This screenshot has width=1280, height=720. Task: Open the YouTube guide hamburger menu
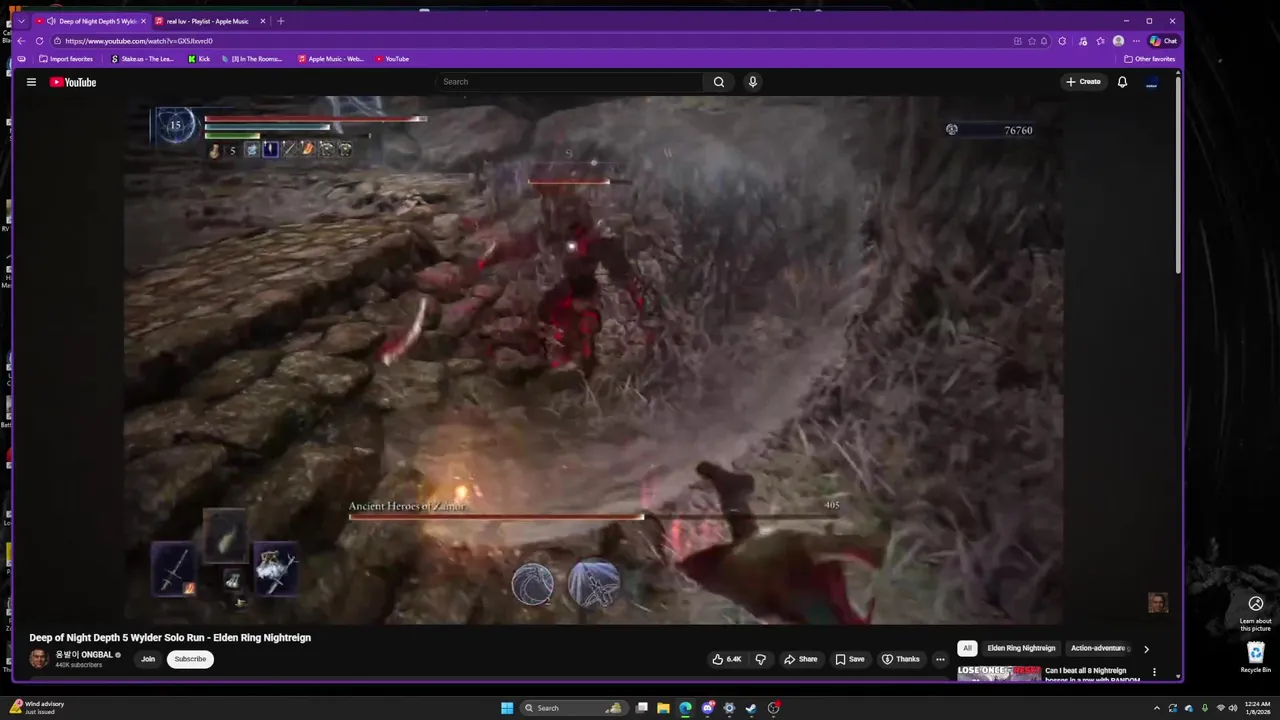[x=31, y=82]
